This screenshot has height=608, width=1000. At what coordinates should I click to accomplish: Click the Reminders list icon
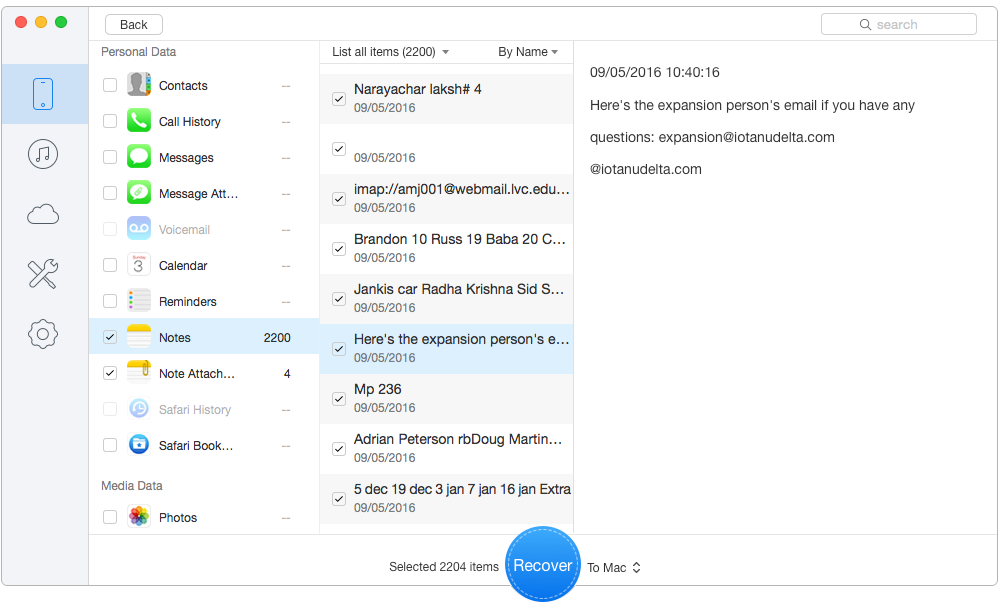coord(138,301)
